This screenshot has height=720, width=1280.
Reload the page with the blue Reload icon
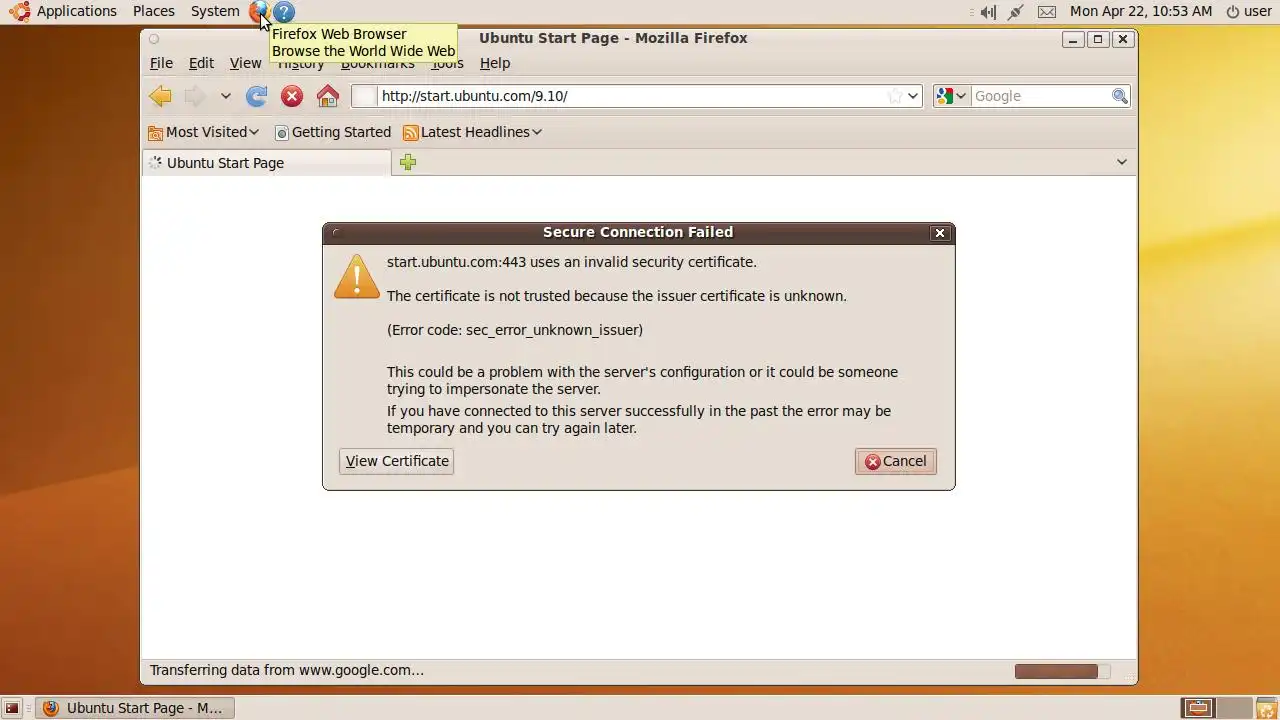click(257, 96)
